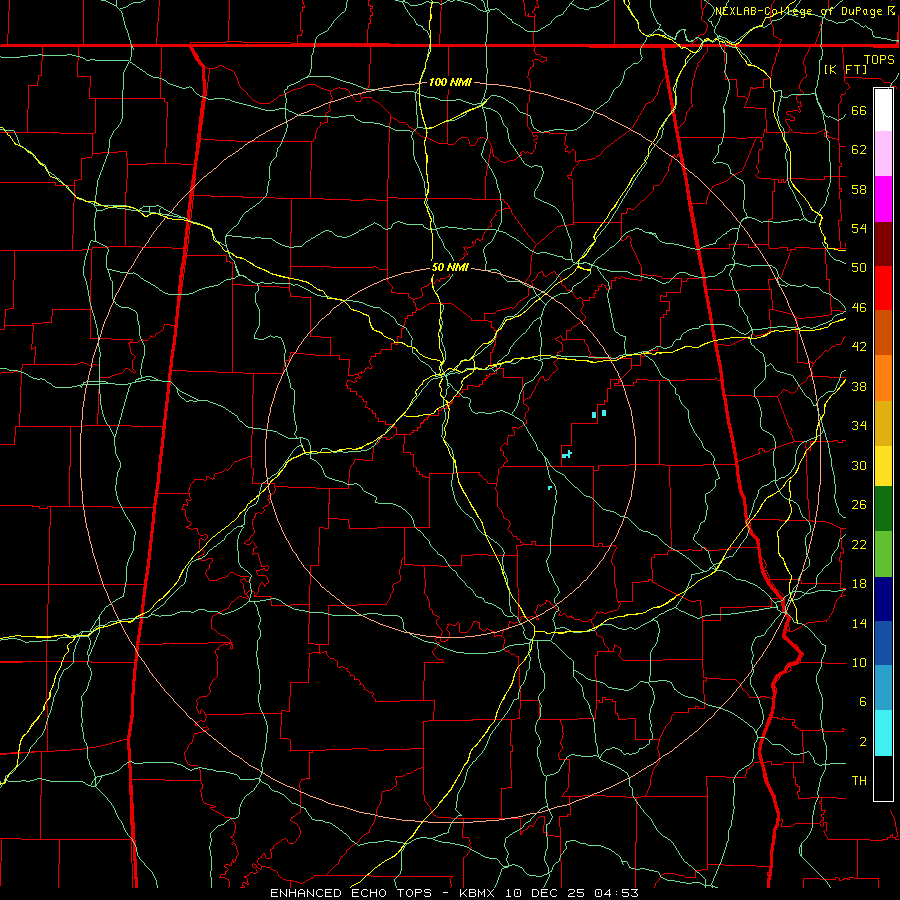Select the dark red legend block

pos(883,244)
